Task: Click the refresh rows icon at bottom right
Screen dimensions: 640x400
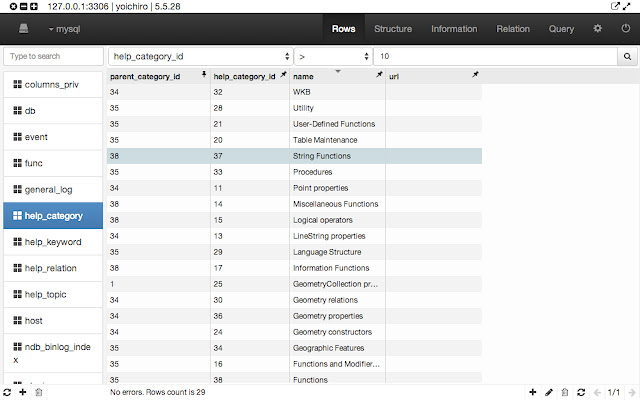Action: [x=581, y=392]
